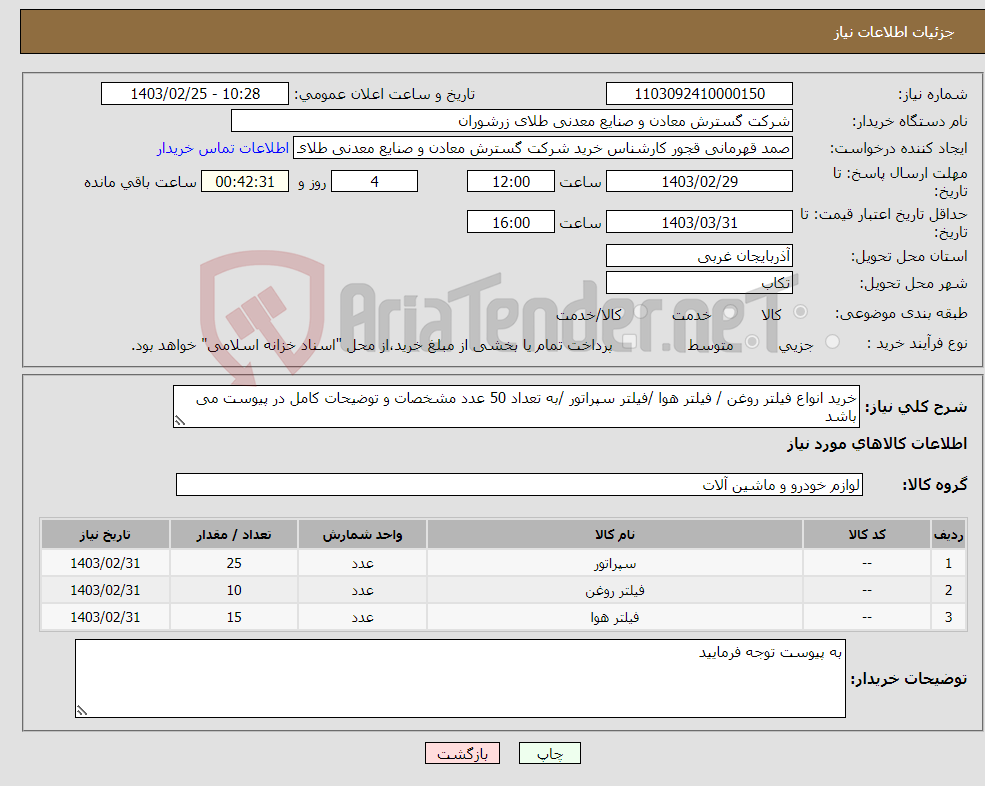Click the تاریخ نیاز column header

tap(105, 534)
